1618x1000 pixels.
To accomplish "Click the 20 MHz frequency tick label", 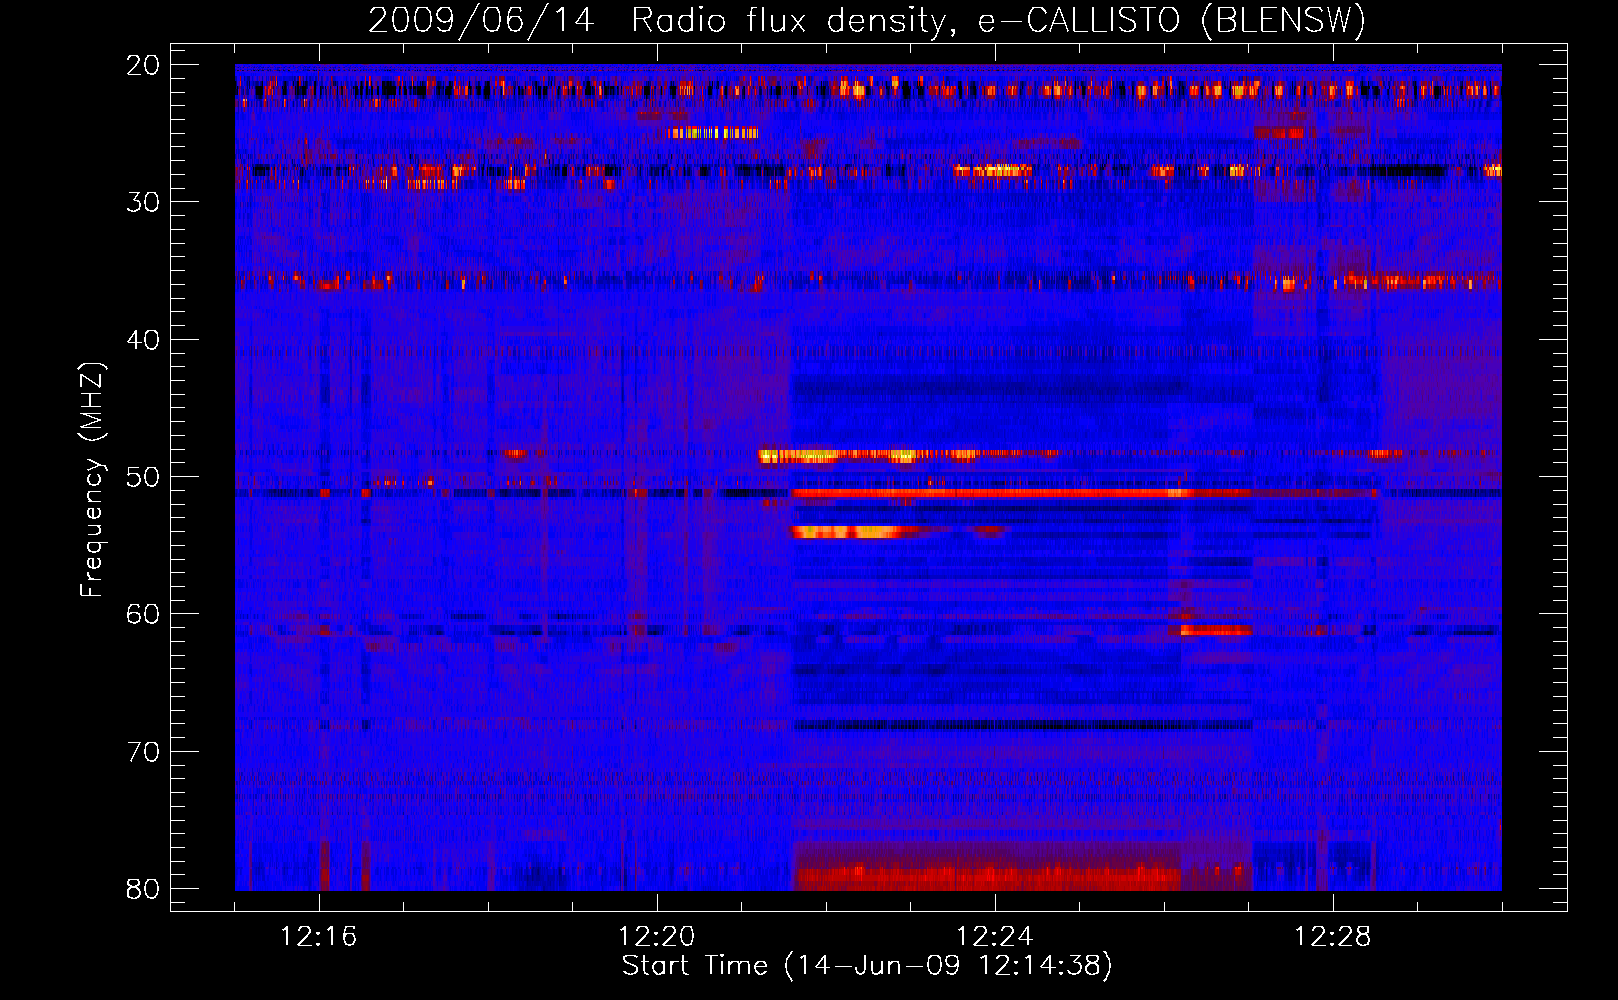I will tap(144, 65).
